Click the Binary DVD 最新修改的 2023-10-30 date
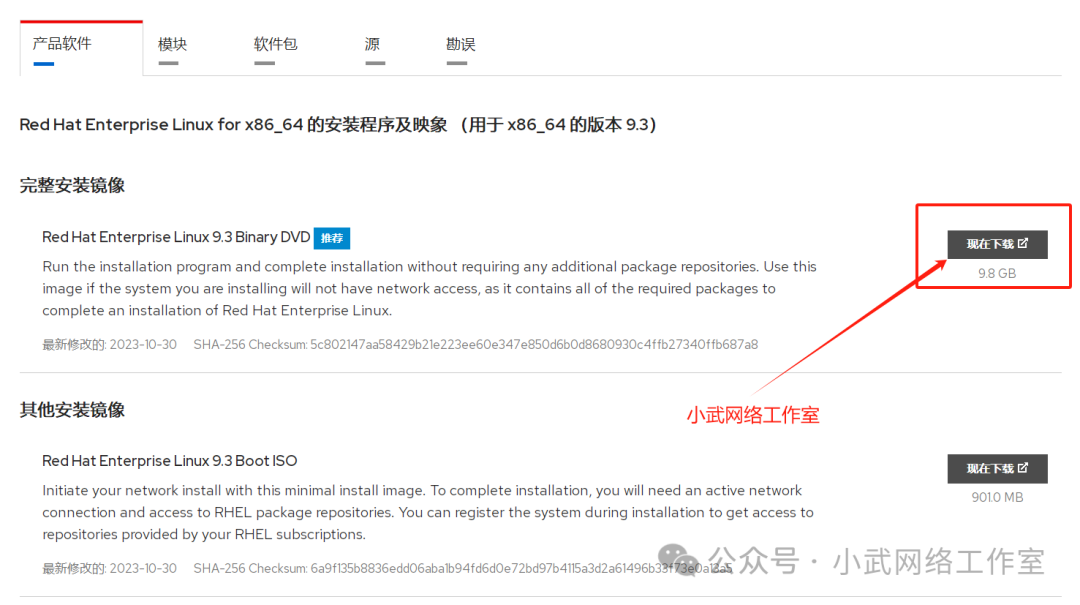This screenshot has width=1080, height=605. point(110,345)
